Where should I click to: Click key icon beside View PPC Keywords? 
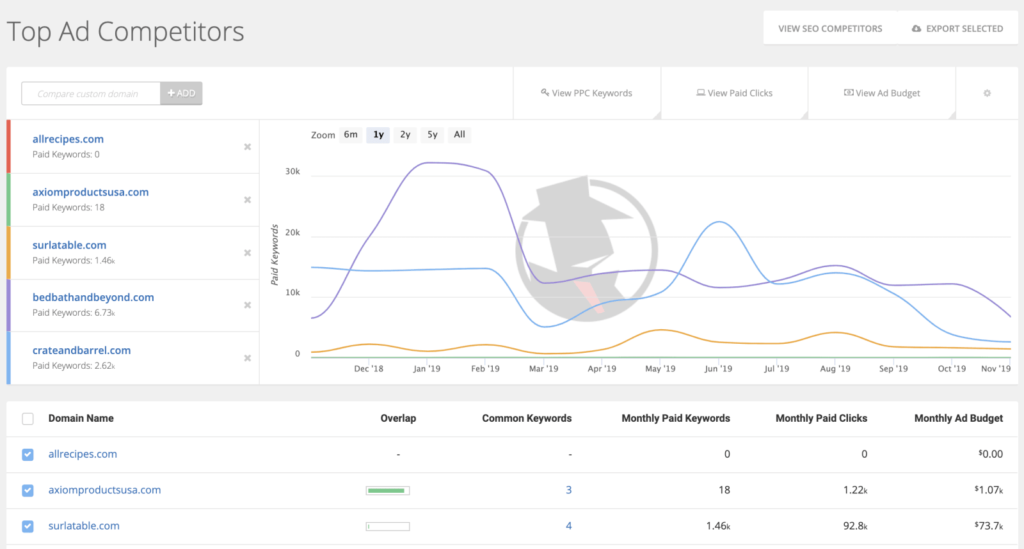point(545,93)
